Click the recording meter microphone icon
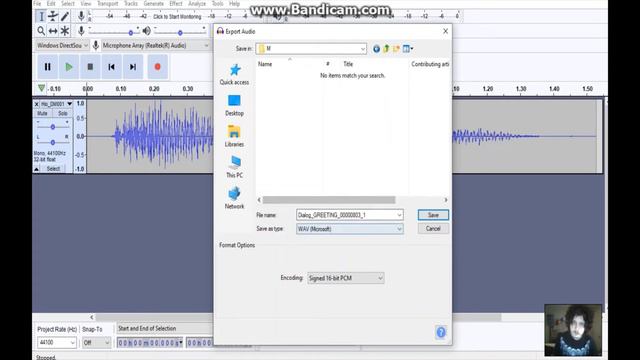The width and height of the screenshot is (640, 360). point(81,16)
